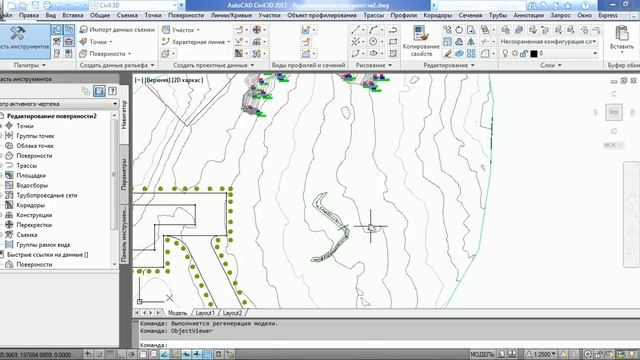640x360 pixels.
Task: Open the Поверхности menu
Action: [186, 15]
